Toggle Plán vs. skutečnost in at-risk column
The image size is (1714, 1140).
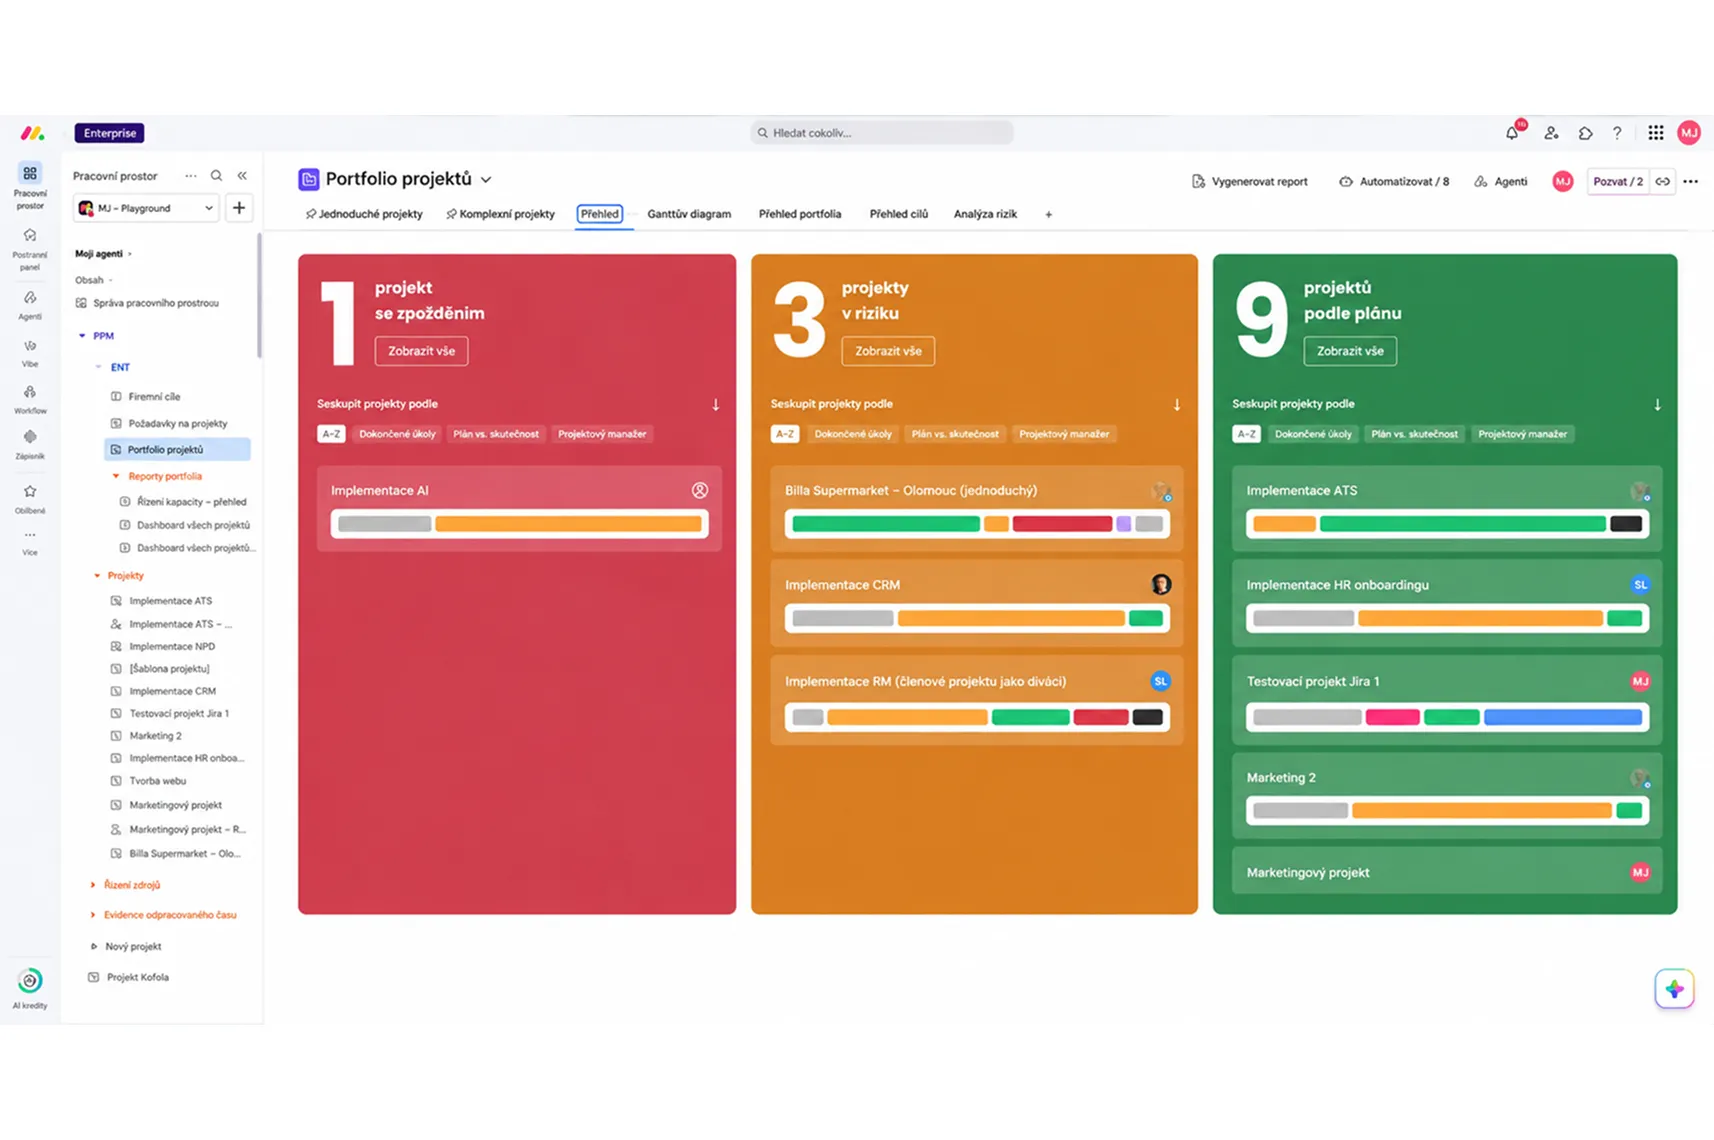(955, 434)
